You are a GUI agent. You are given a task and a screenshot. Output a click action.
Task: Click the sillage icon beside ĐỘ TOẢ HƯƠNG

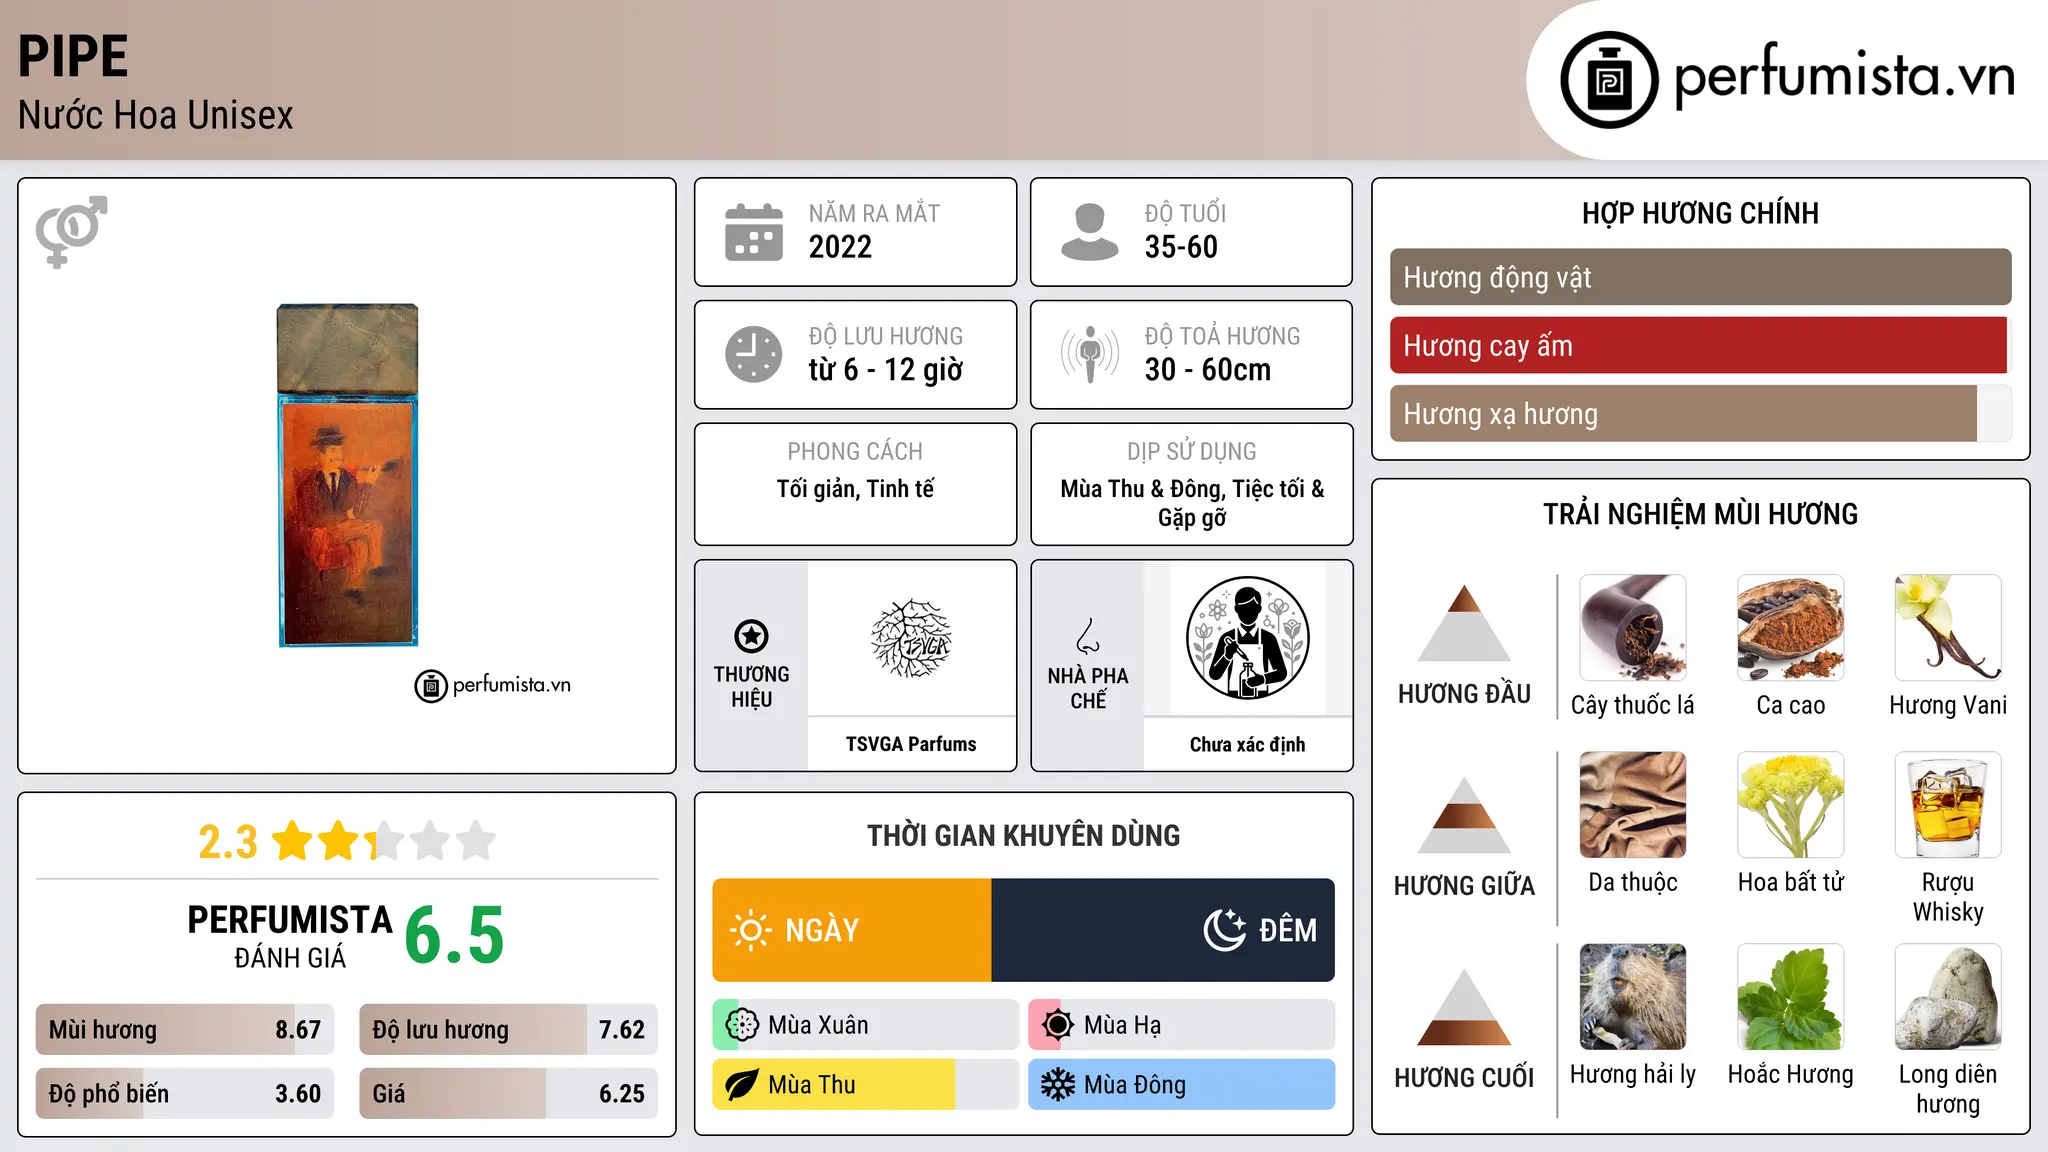(1090, 354)
